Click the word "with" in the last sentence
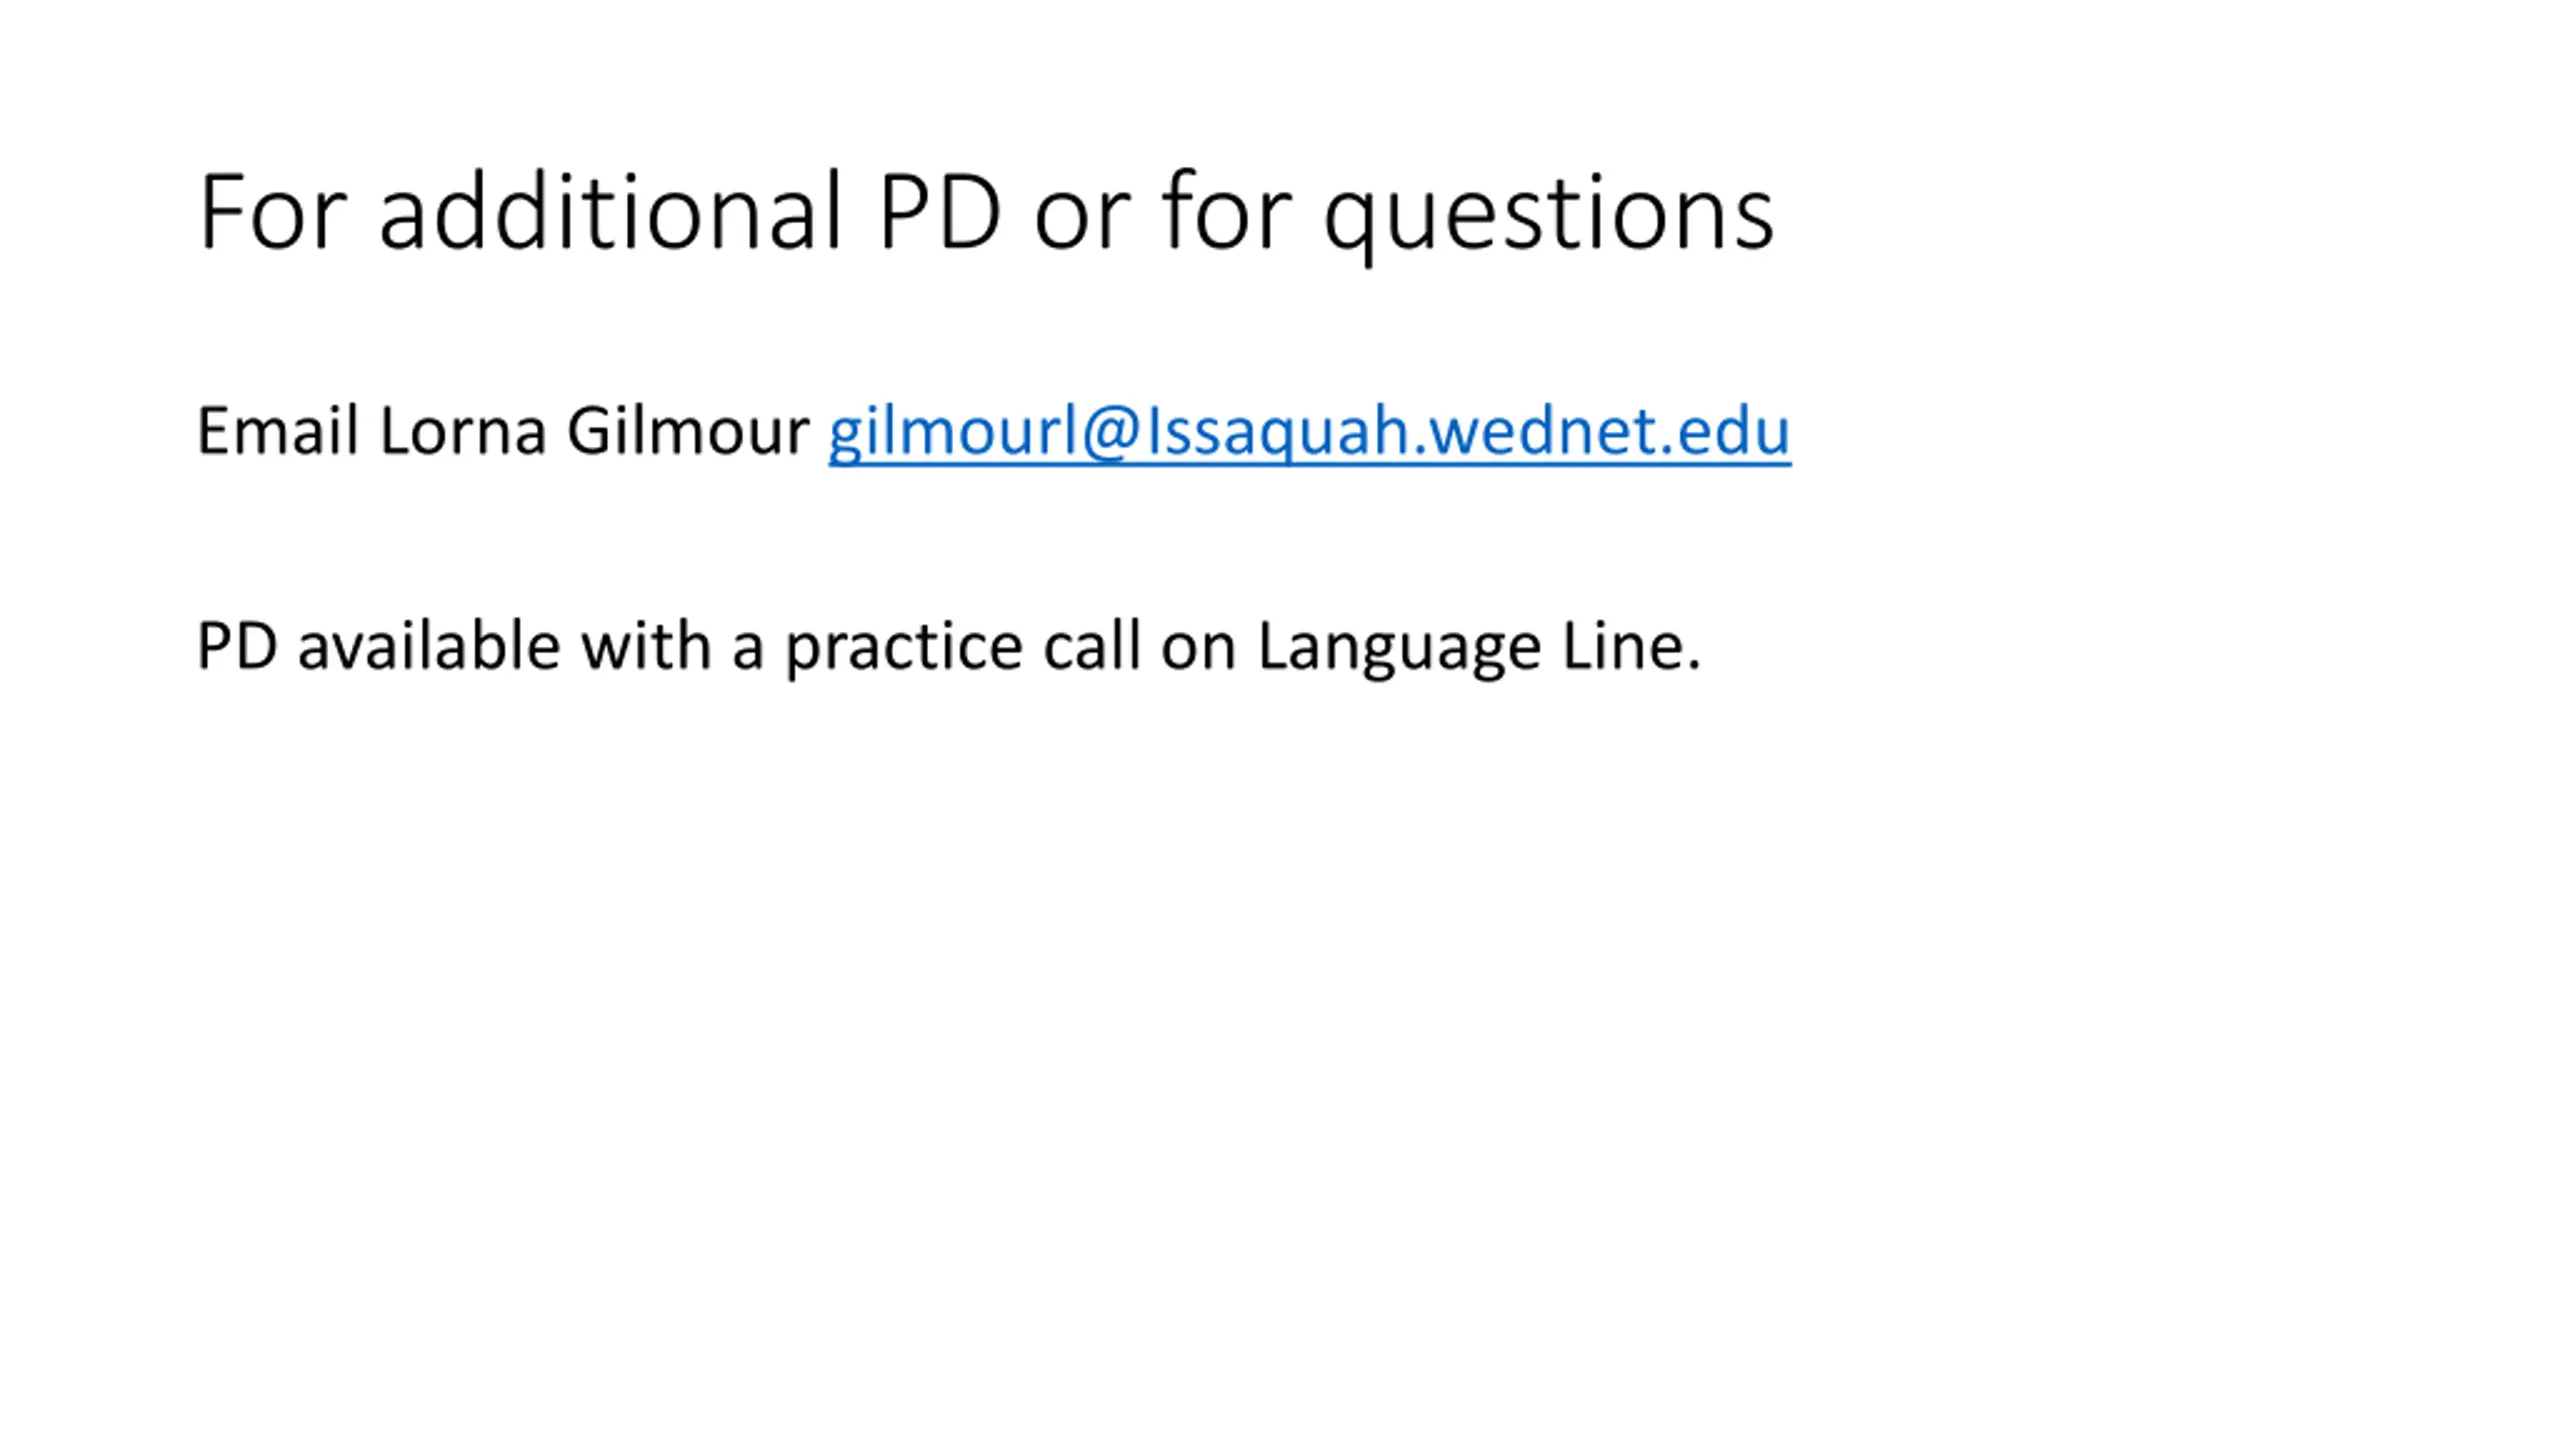This screenshot has width=2560, height=1440. pos(646,646)
